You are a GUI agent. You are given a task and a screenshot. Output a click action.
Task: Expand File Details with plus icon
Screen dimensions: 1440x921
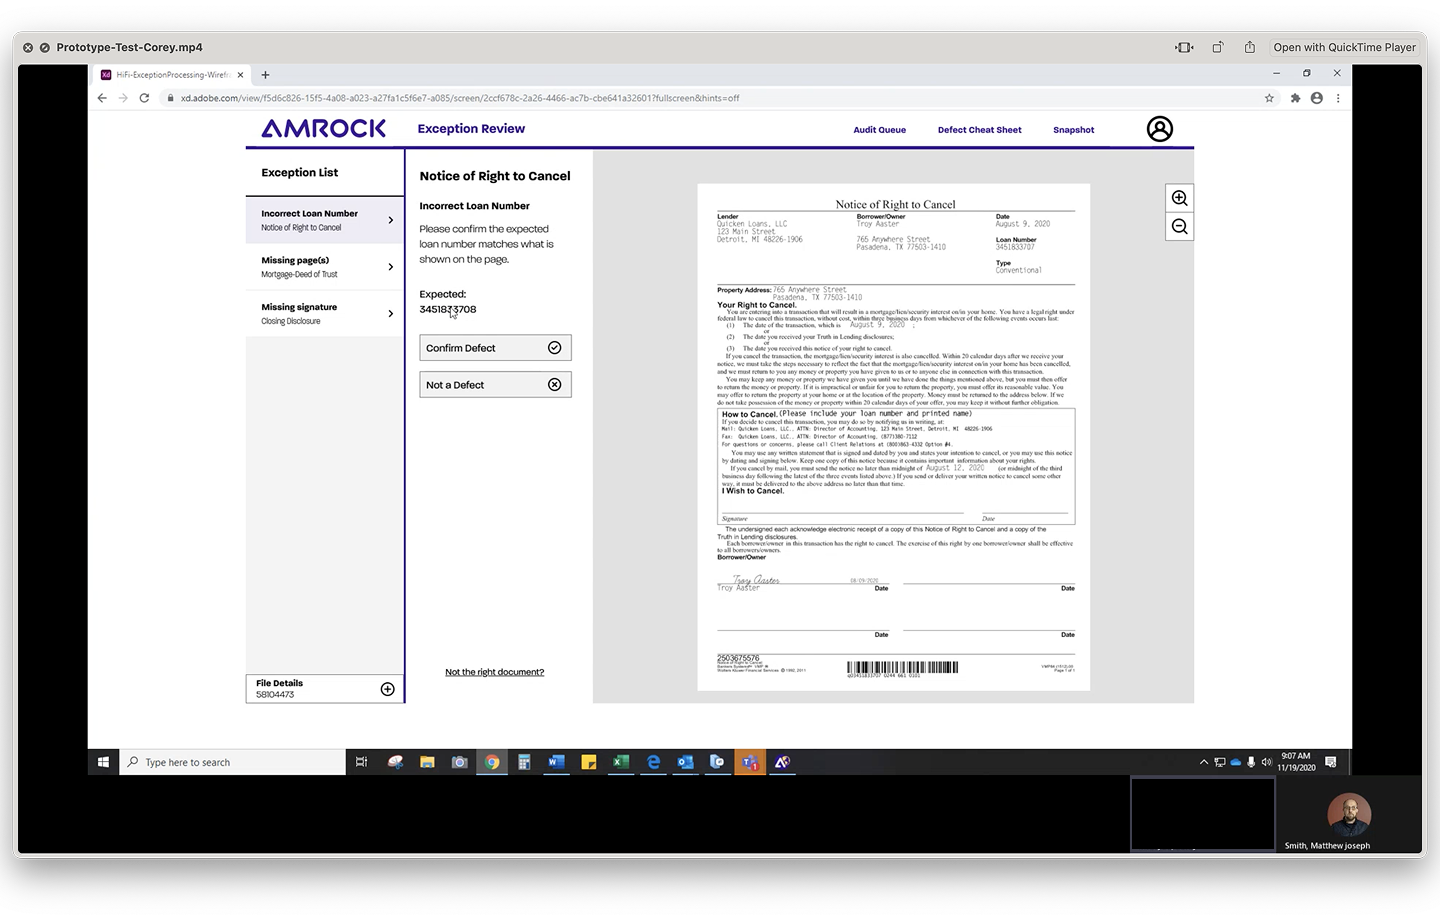[387, 689]
